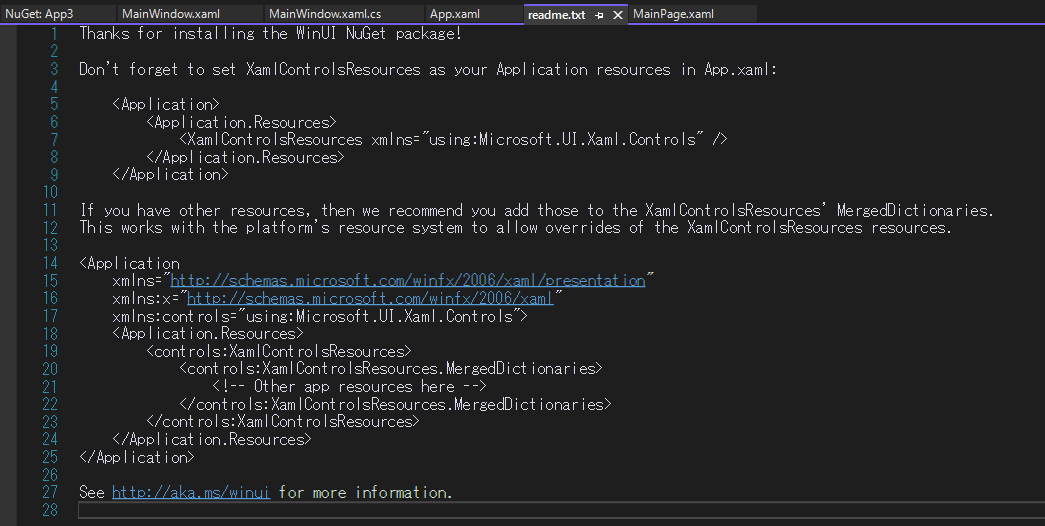Click '<controls:XamlControlsResources>' on line 19
Image resolution: width=1045 pixels, height=526 pixels.
coord(279,351)
